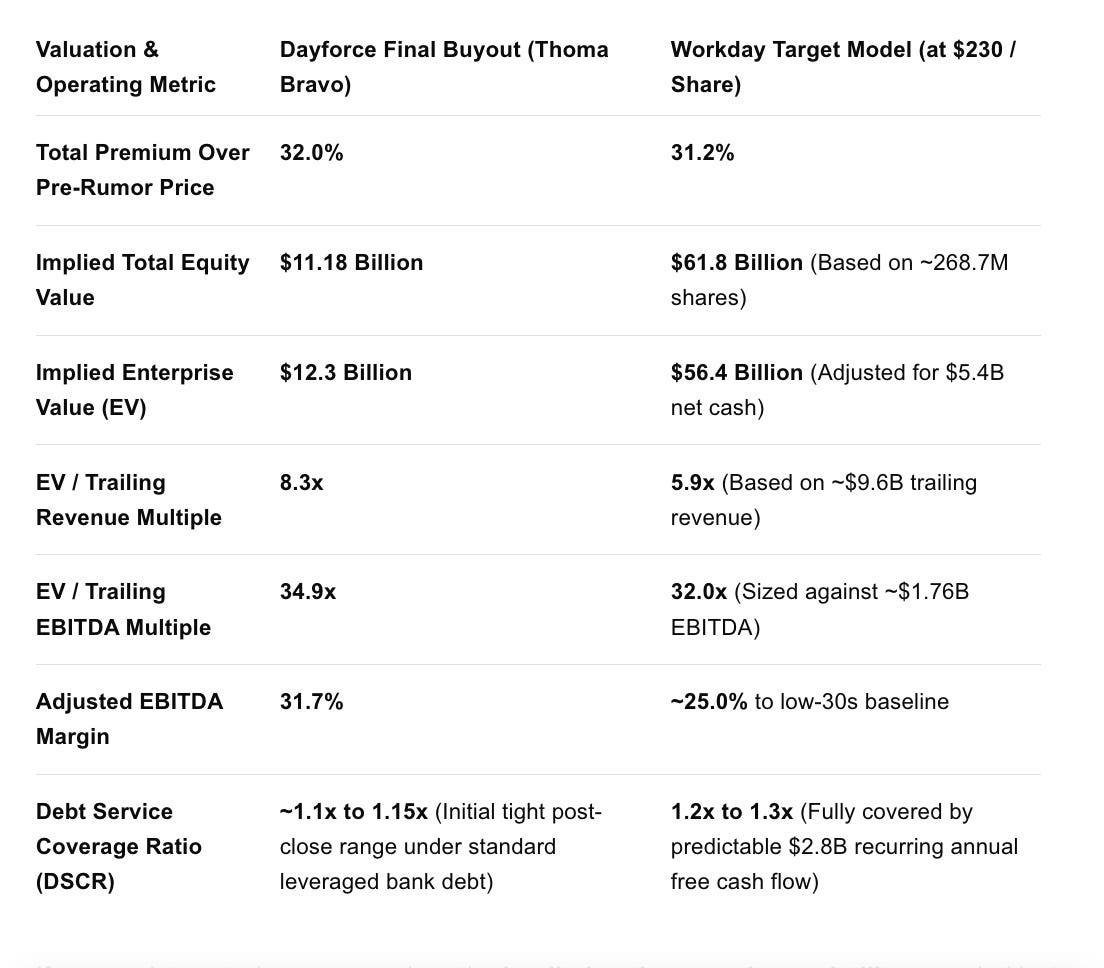Click 'Workday Target Model' column header

[x=843, y=67]
